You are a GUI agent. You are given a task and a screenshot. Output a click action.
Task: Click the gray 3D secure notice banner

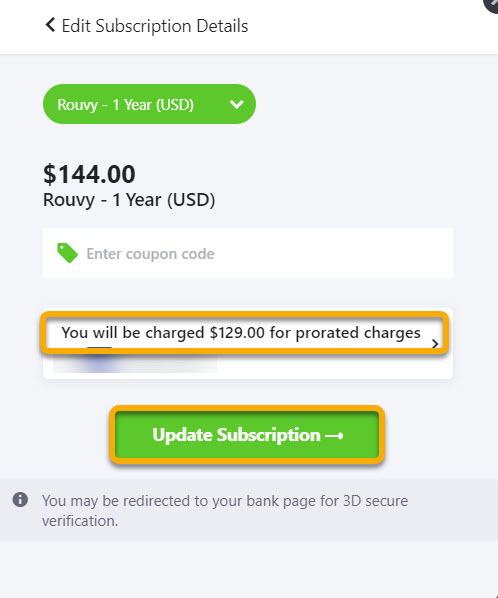(249, 510)
